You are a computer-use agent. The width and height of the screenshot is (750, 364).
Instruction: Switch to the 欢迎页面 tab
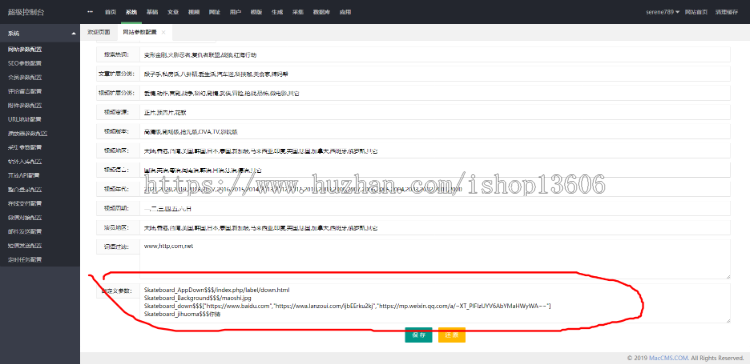[99, 32]
